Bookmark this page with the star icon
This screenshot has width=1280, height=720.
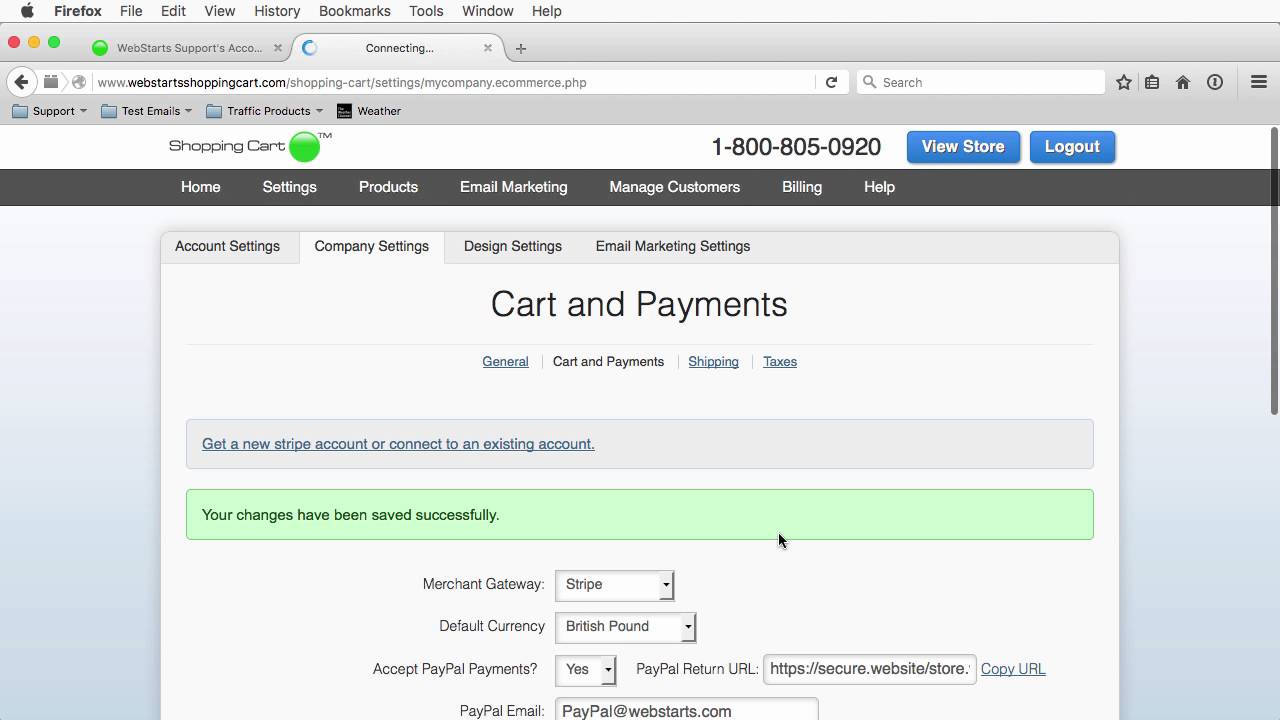click(x=1124, y=82)
